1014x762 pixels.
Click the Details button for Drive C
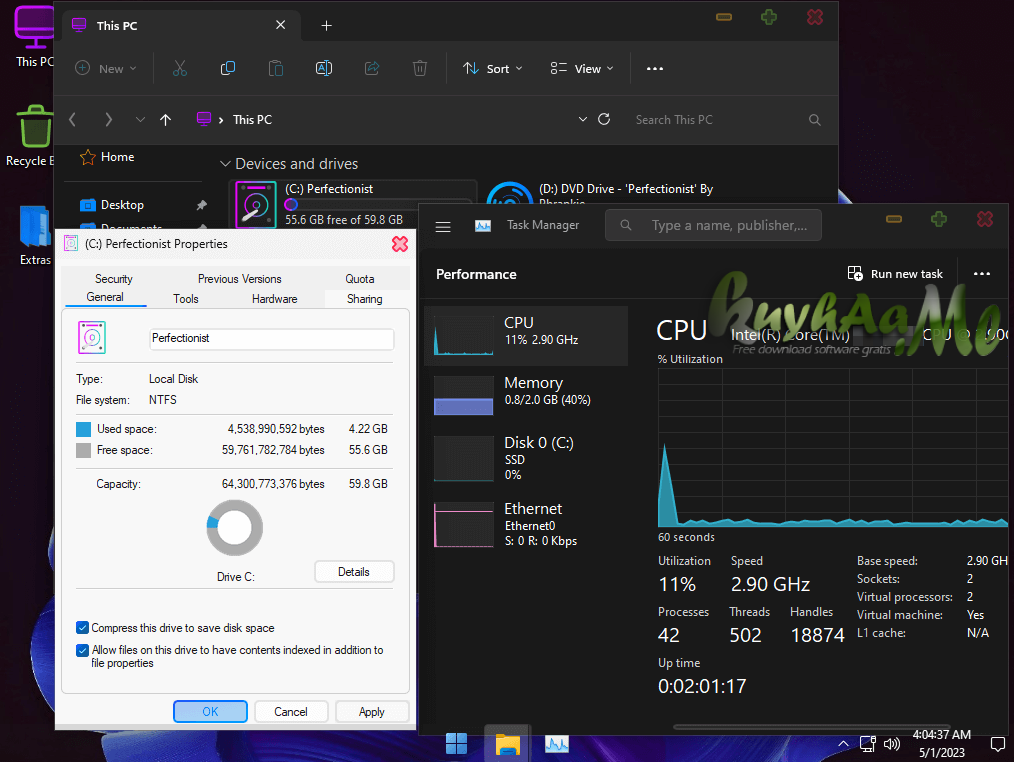[354, 572]
